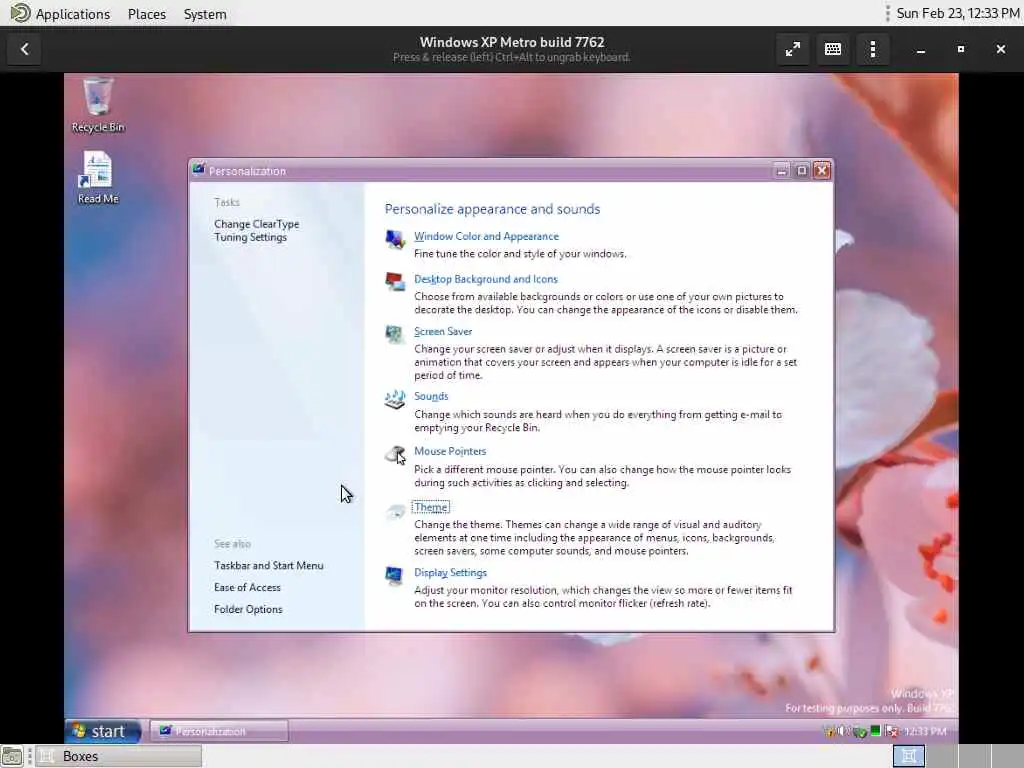
Task: Open the System menu
Action: [x=205, y=14]
